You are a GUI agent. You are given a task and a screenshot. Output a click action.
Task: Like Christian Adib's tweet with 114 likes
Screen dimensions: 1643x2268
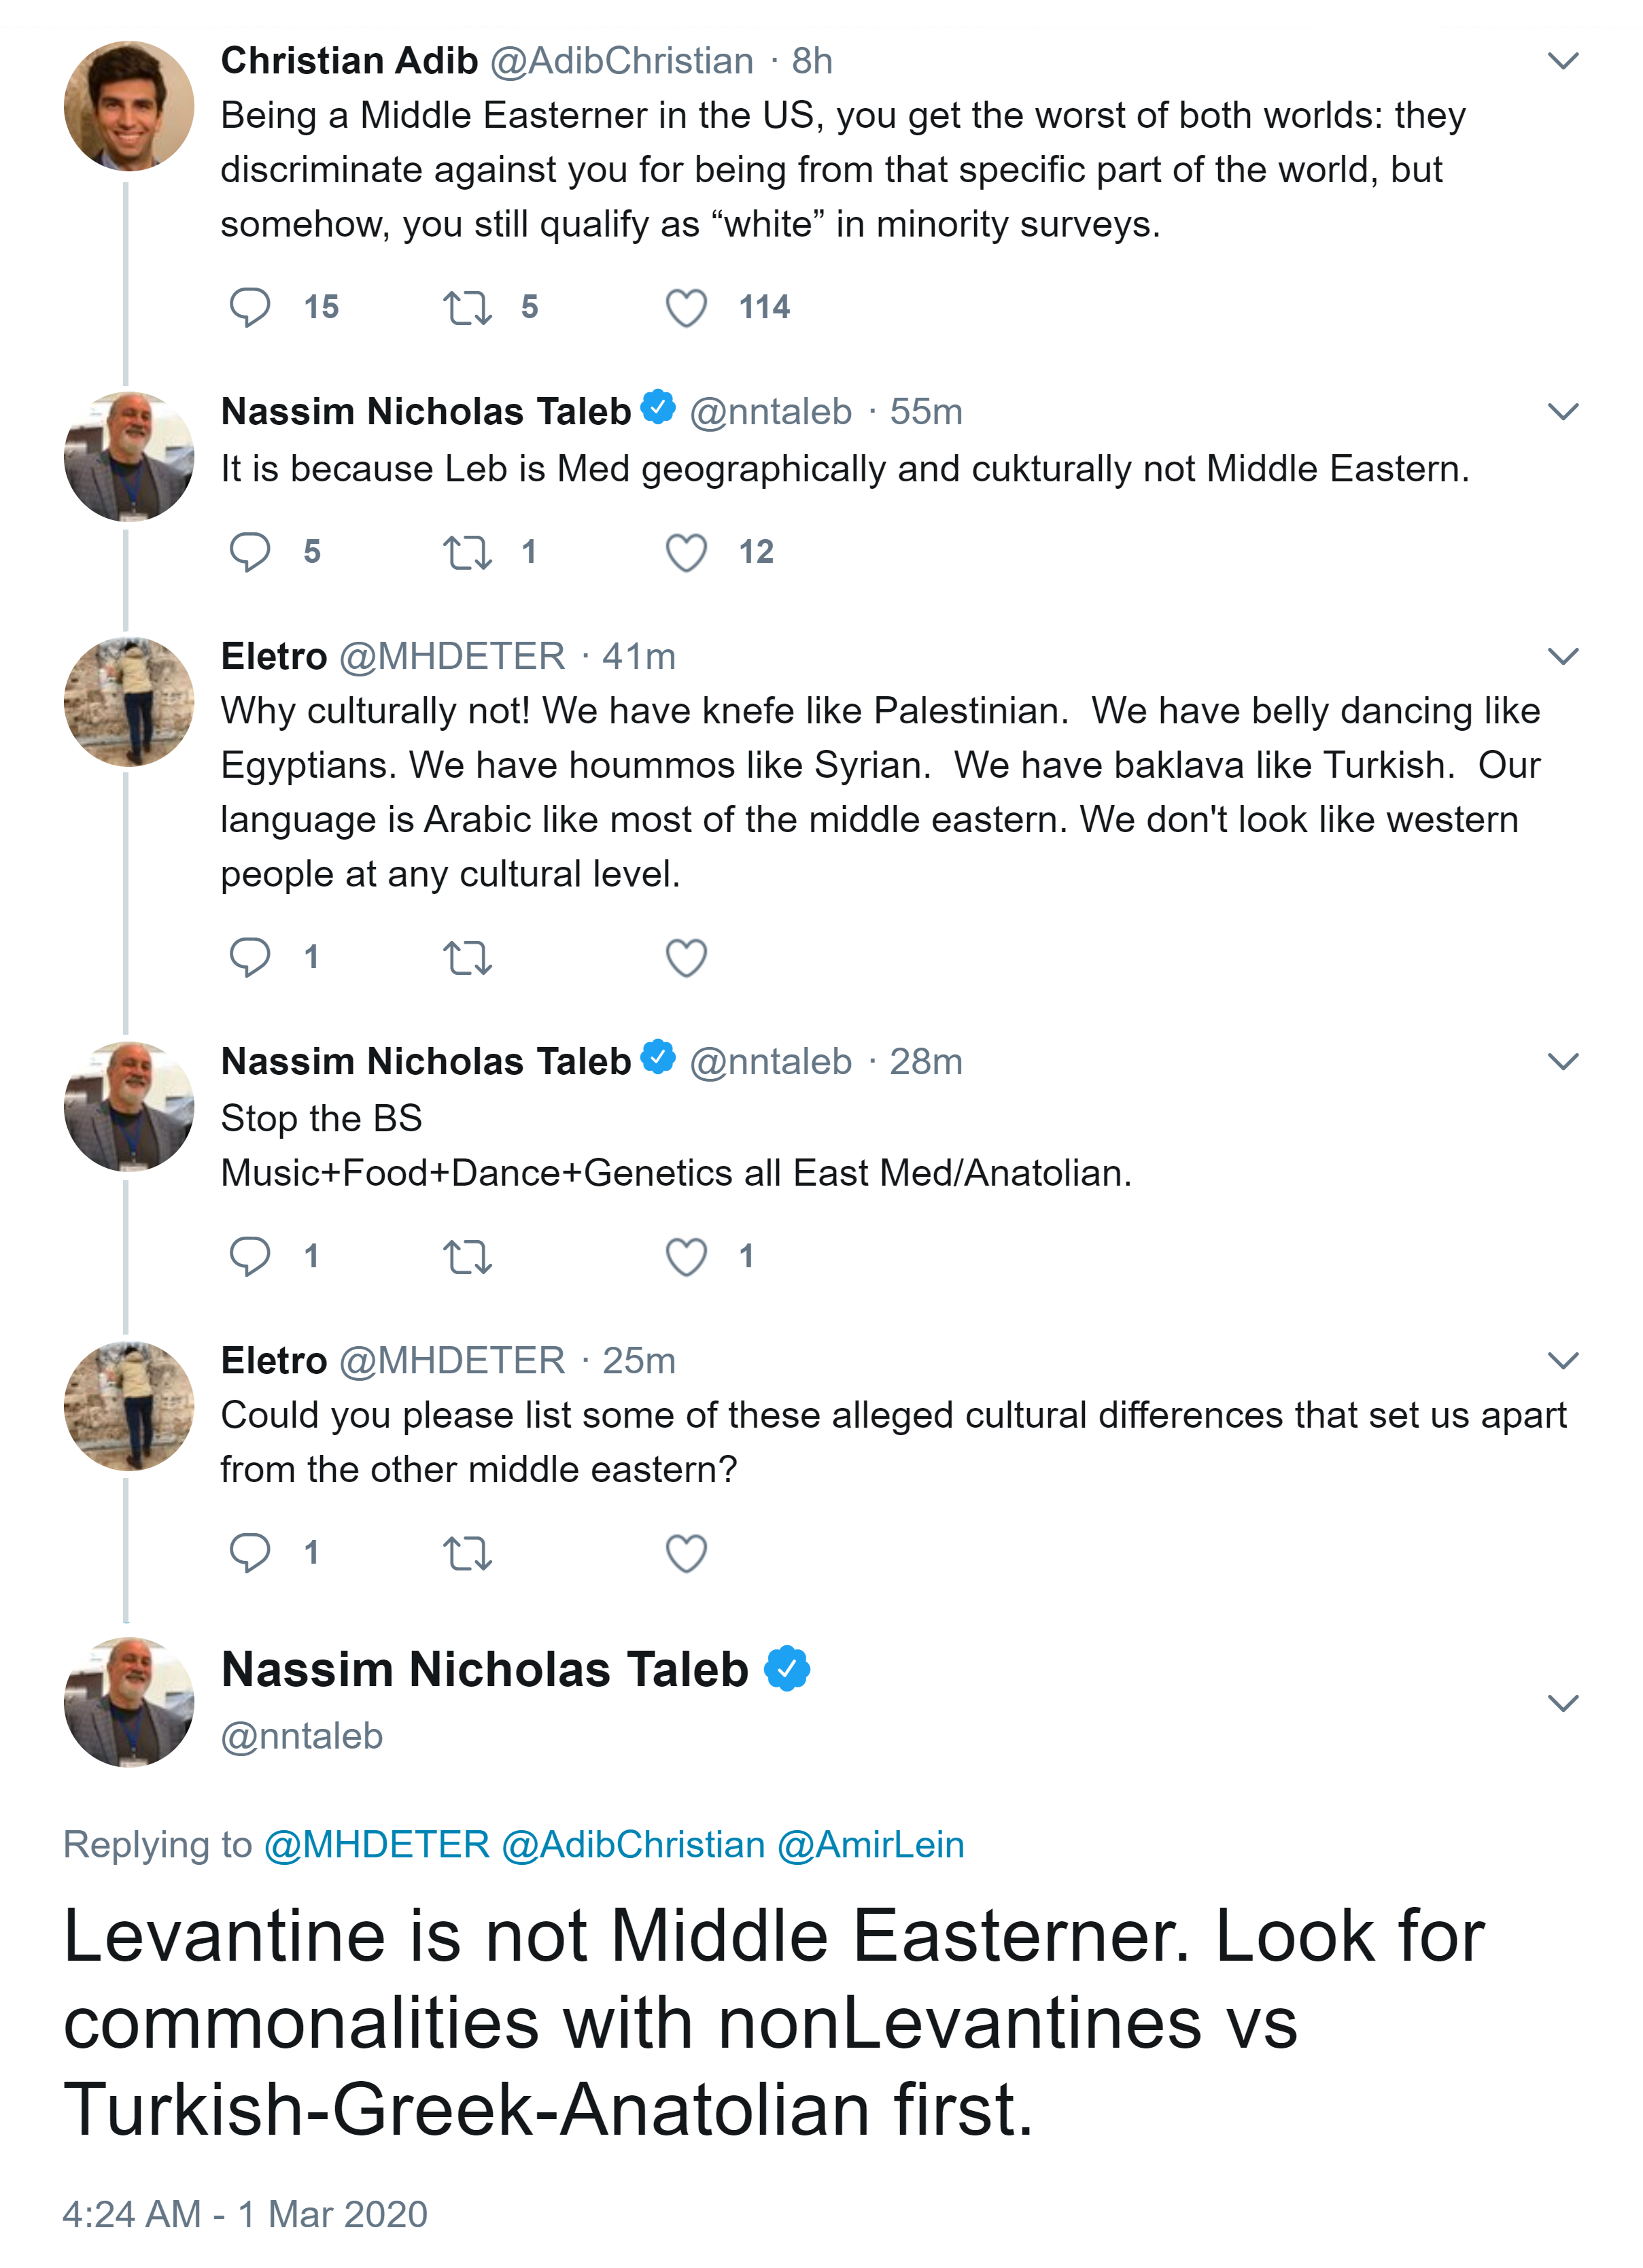(x=686, y=307)
